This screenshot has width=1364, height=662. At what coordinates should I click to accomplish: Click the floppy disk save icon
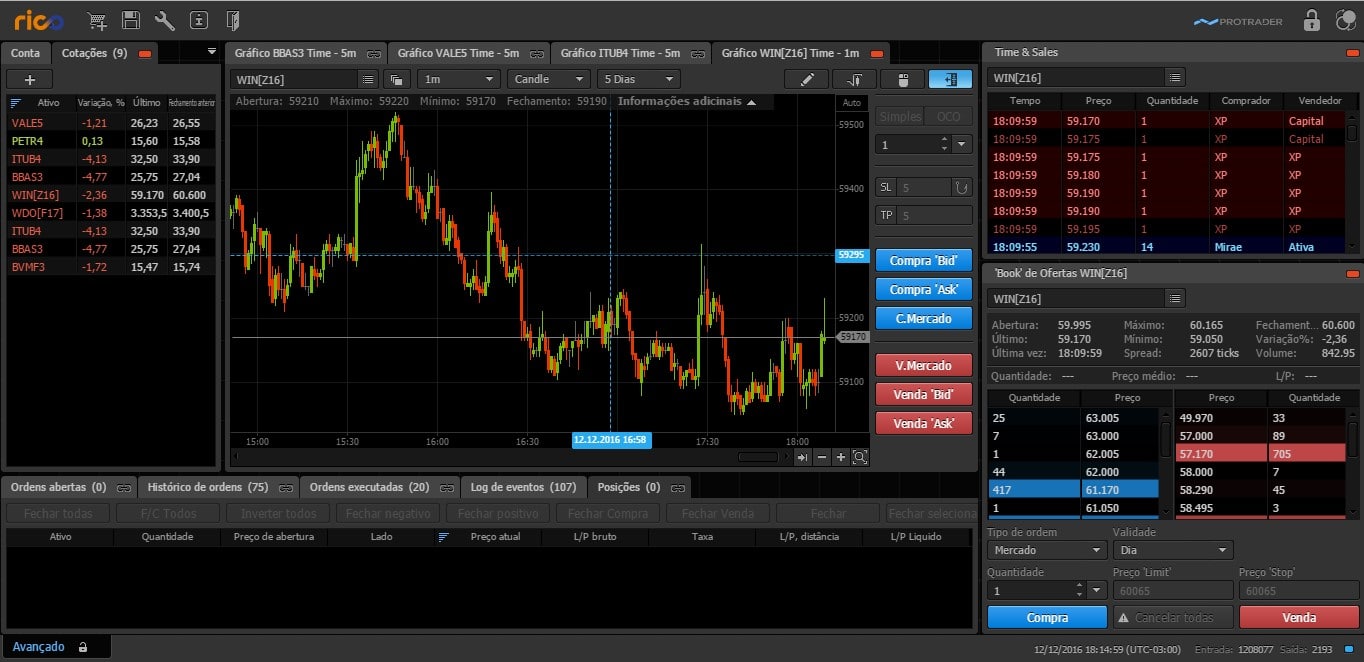point(131,20)
